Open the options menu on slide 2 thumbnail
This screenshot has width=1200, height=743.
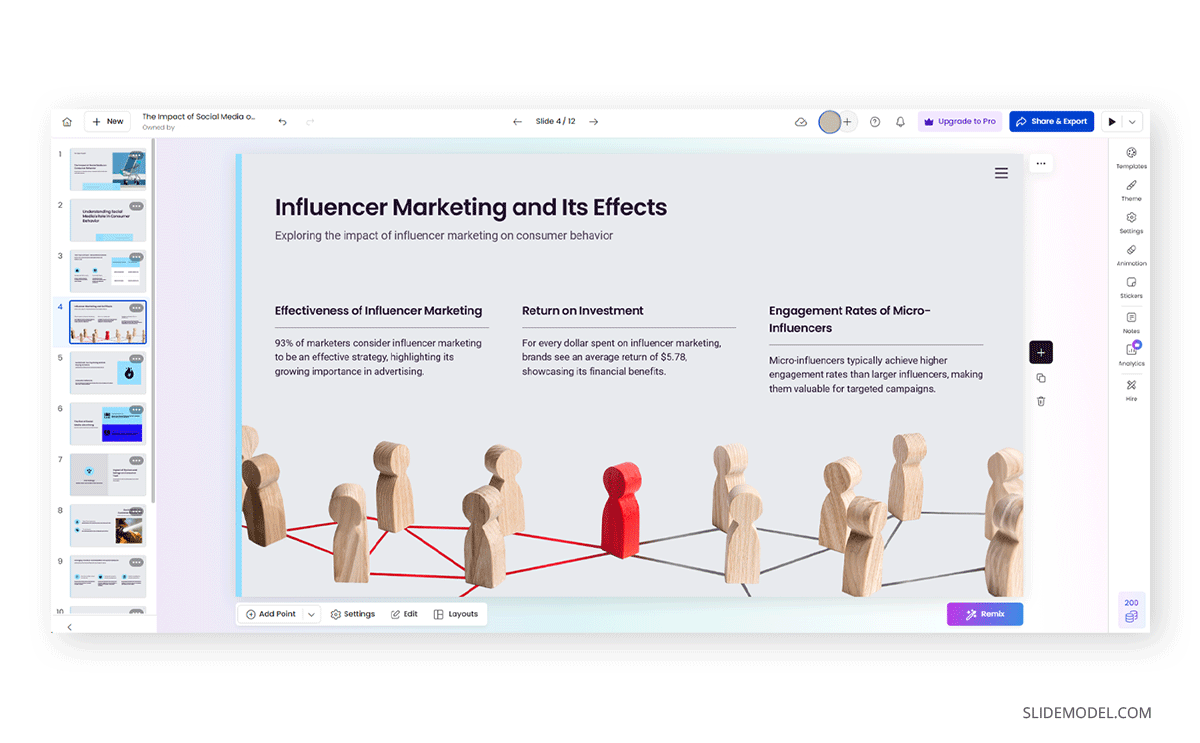[x=136, y=206]
